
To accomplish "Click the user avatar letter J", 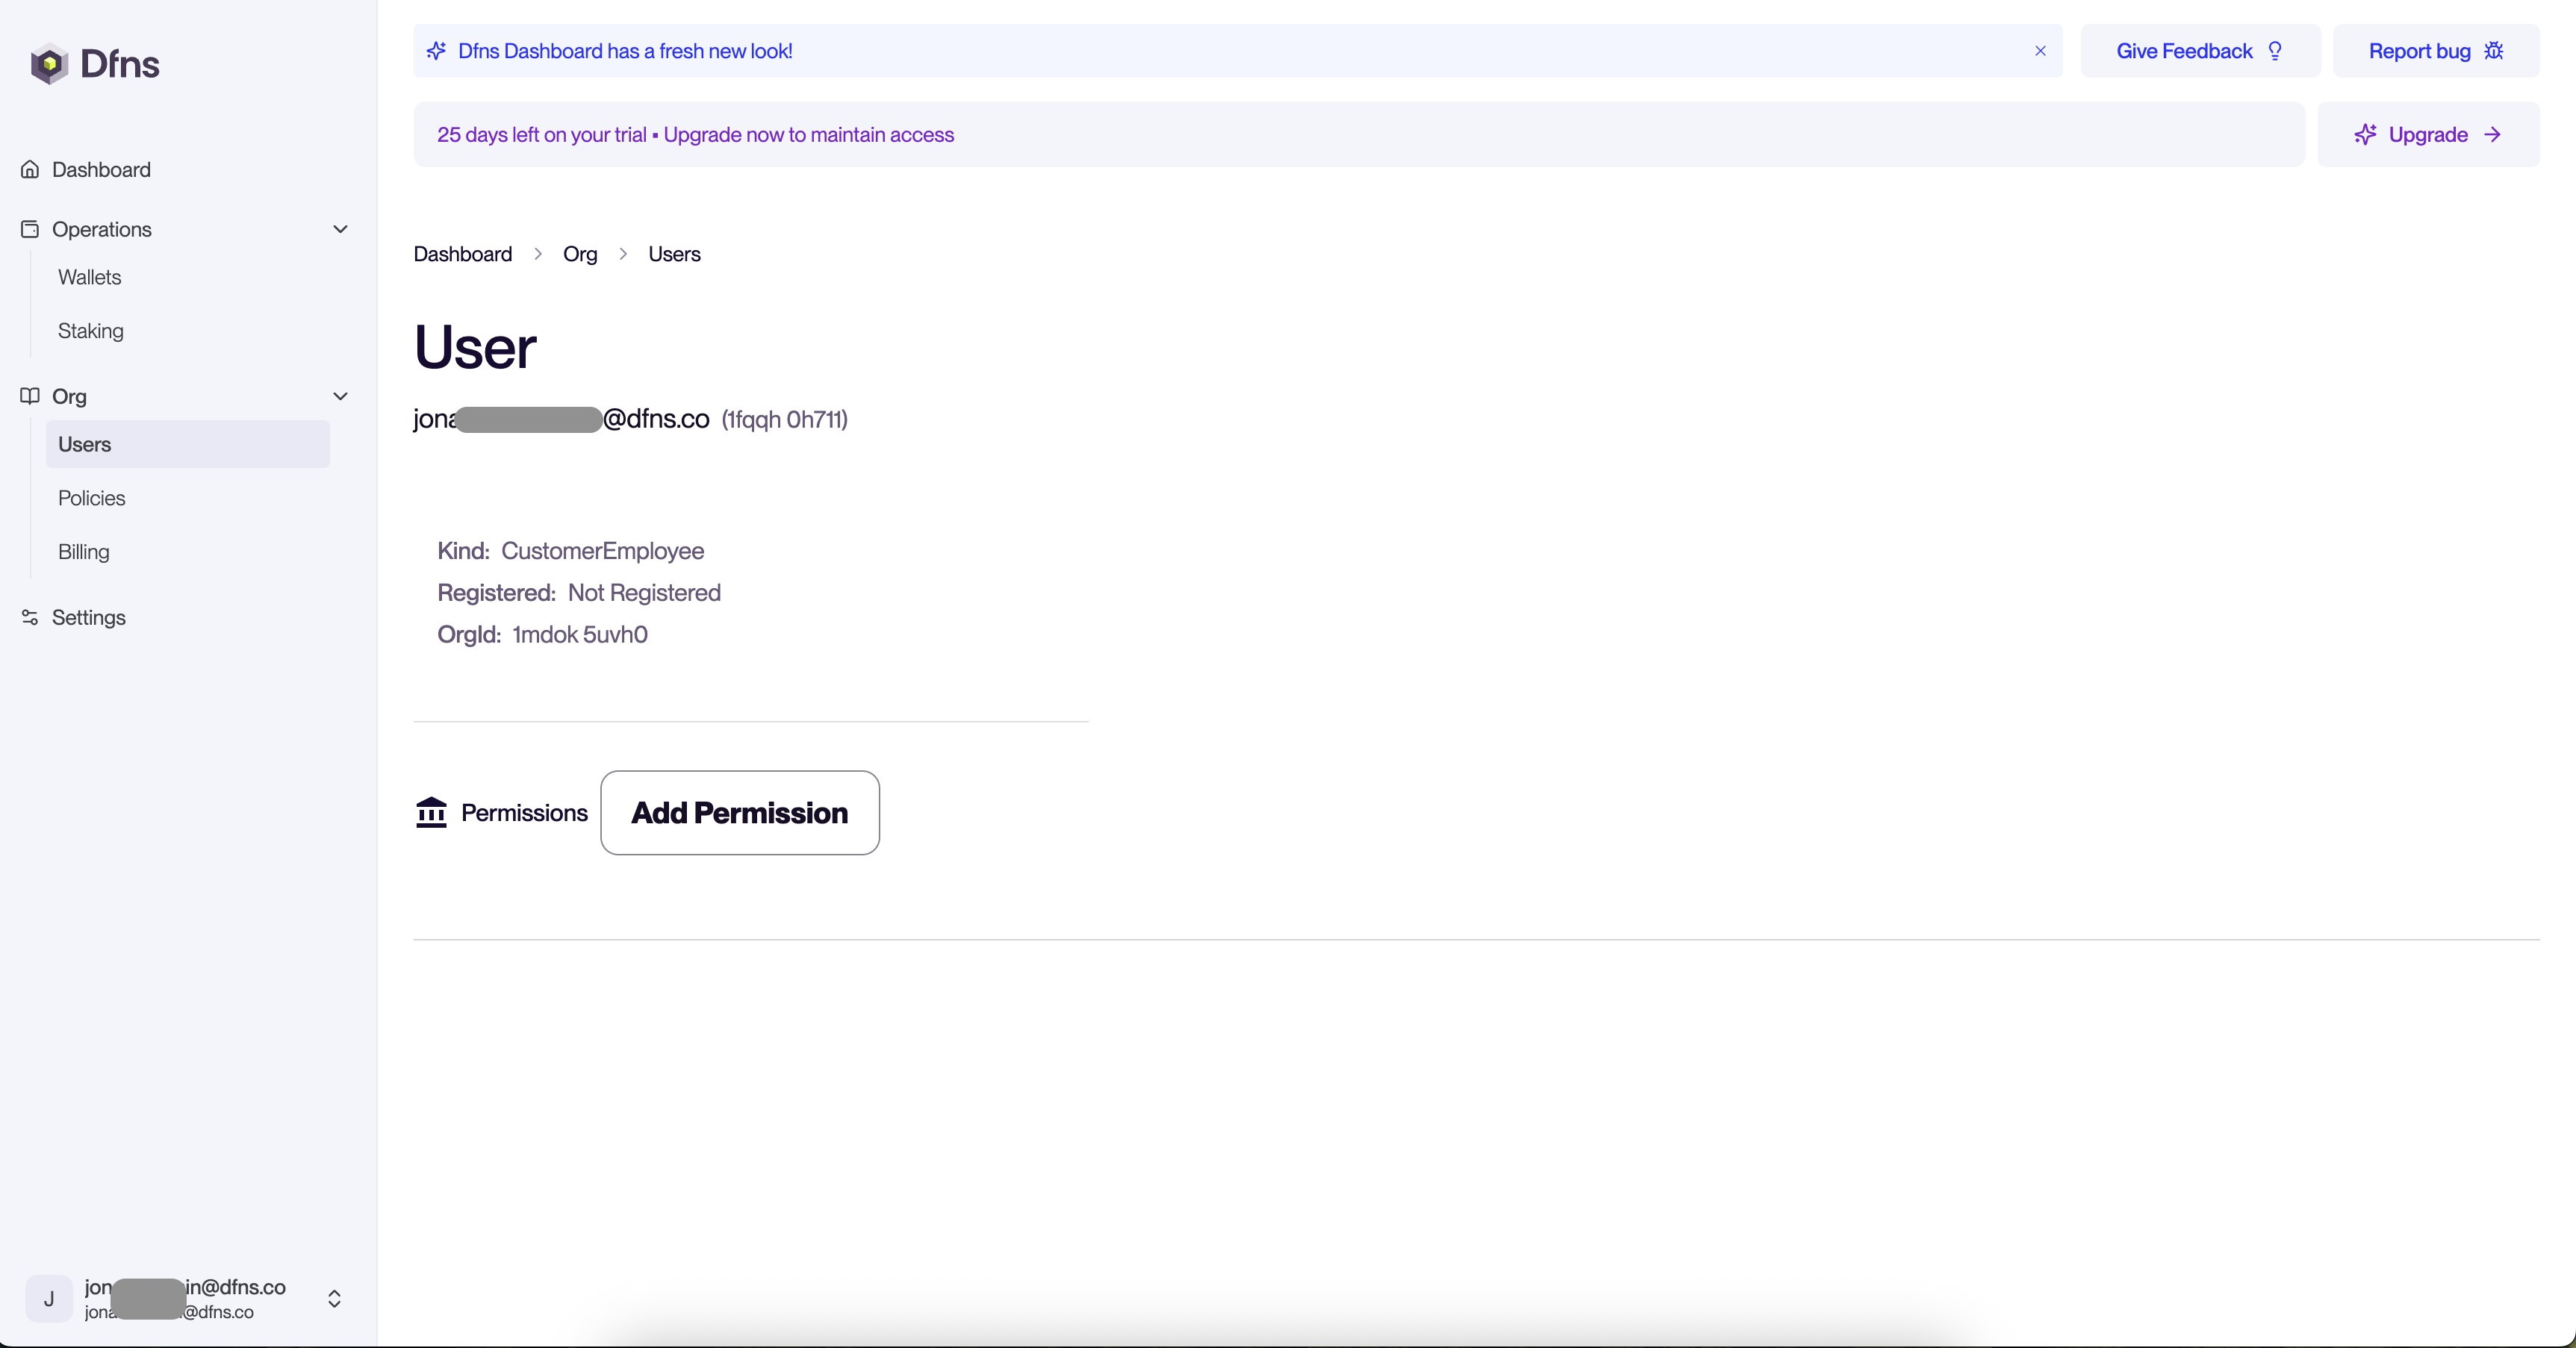I will [48, 1298].
